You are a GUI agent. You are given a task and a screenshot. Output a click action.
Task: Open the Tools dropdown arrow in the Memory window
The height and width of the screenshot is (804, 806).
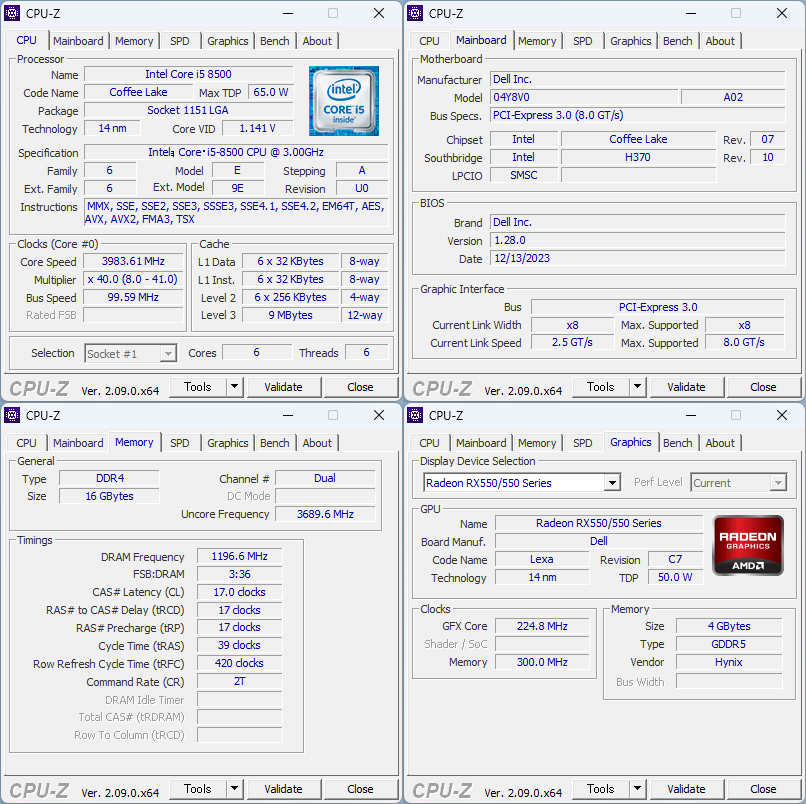234,789
